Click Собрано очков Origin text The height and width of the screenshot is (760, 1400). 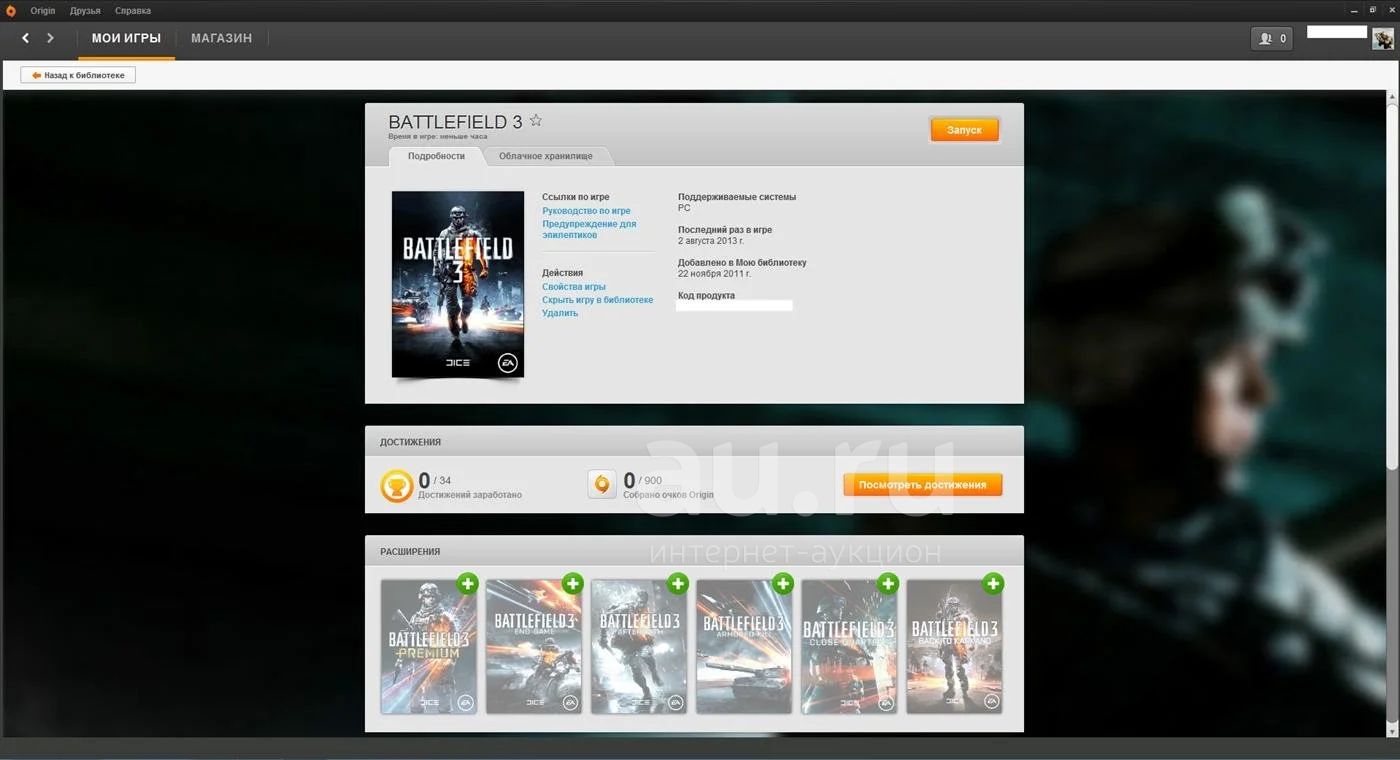tap(668, 495)
